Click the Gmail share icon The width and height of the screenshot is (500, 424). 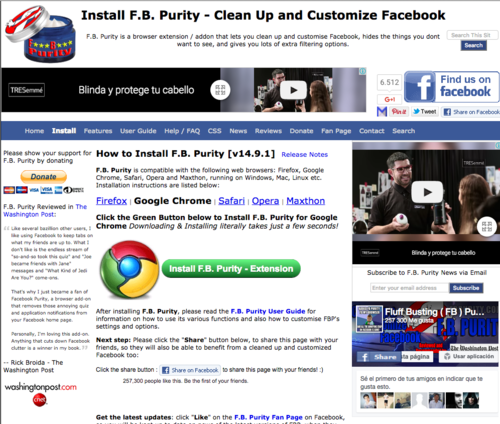(x=382, y=112)
